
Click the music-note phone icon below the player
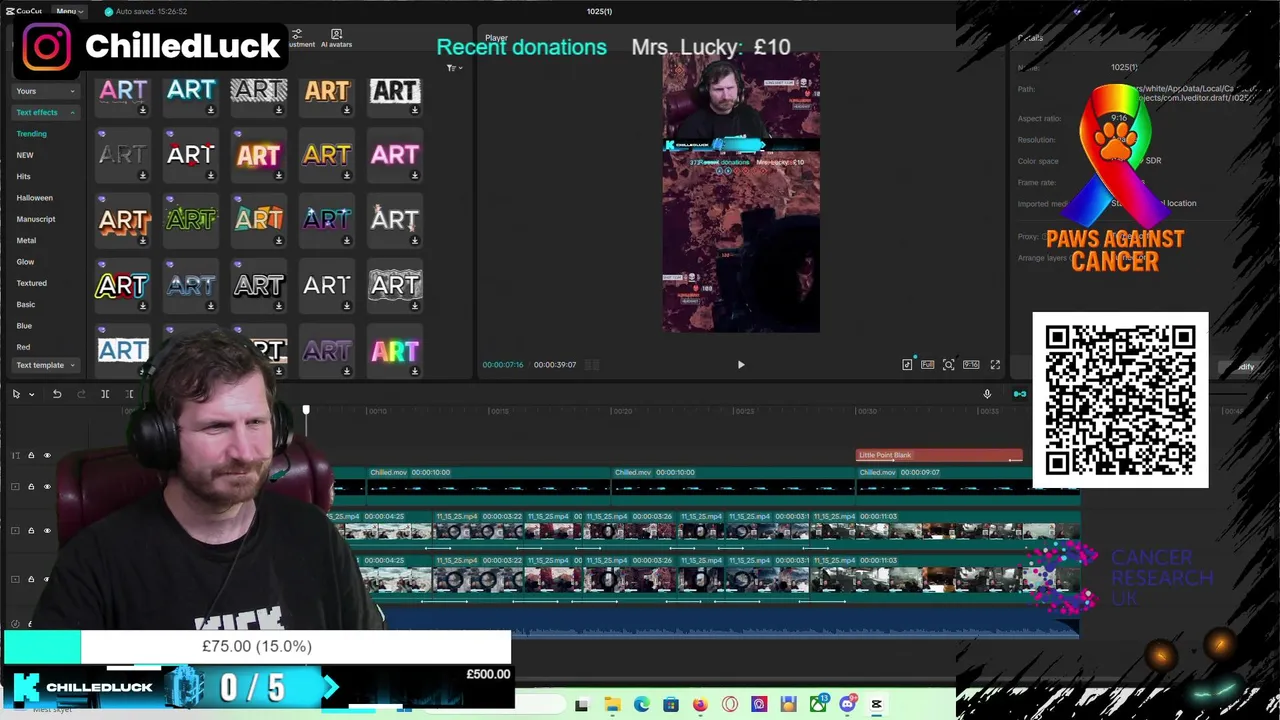[907, 365]
